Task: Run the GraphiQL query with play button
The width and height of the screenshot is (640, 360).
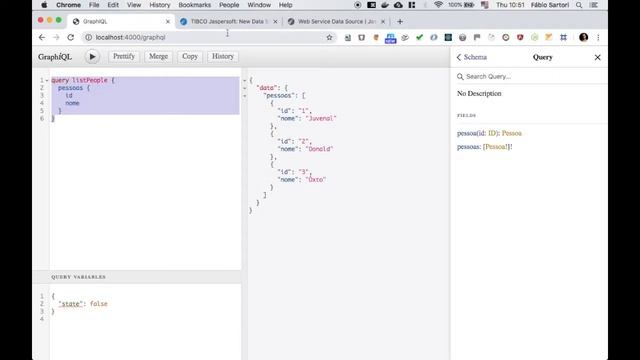Action: pyautogui.click(x=92, y=57)
